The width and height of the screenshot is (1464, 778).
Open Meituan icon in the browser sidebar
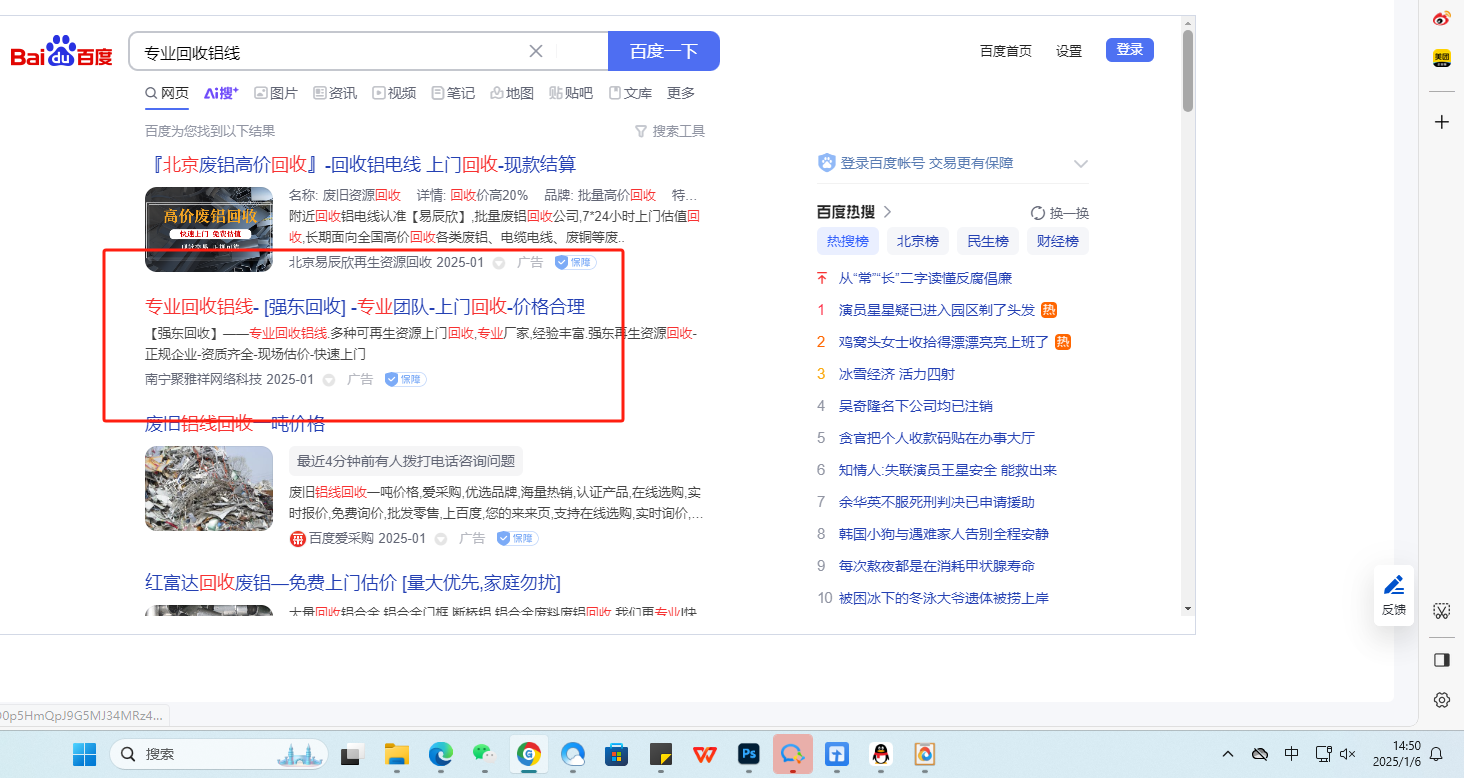click(1441, 58)
